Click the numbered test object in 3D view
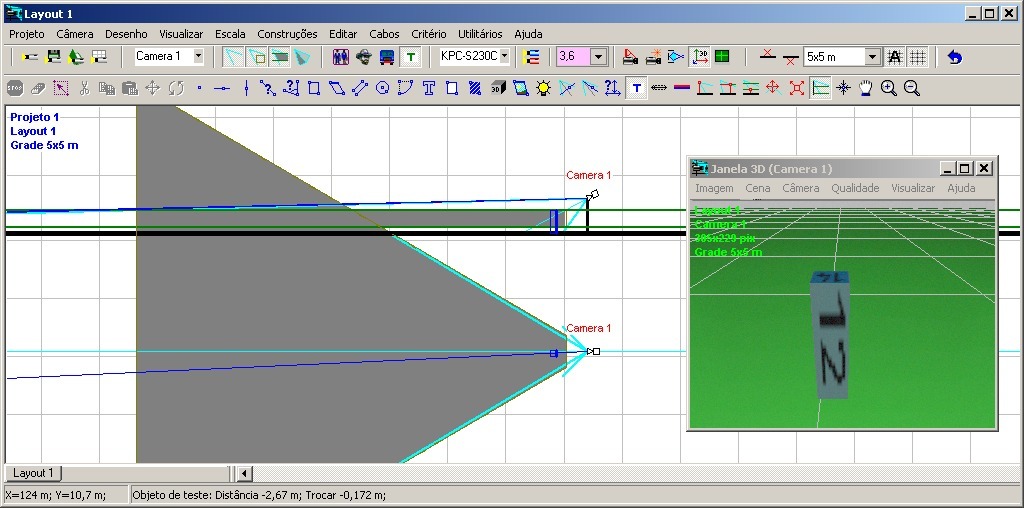1024x508 pixels. (x=830, y=333)
